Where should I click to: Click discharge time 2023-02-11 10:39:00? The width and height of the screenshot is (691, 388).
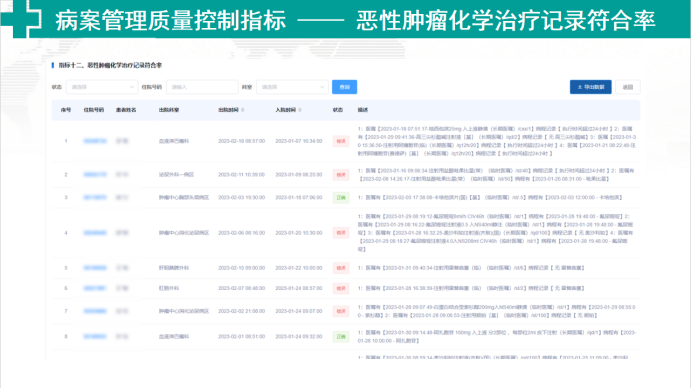coord(241,175)
